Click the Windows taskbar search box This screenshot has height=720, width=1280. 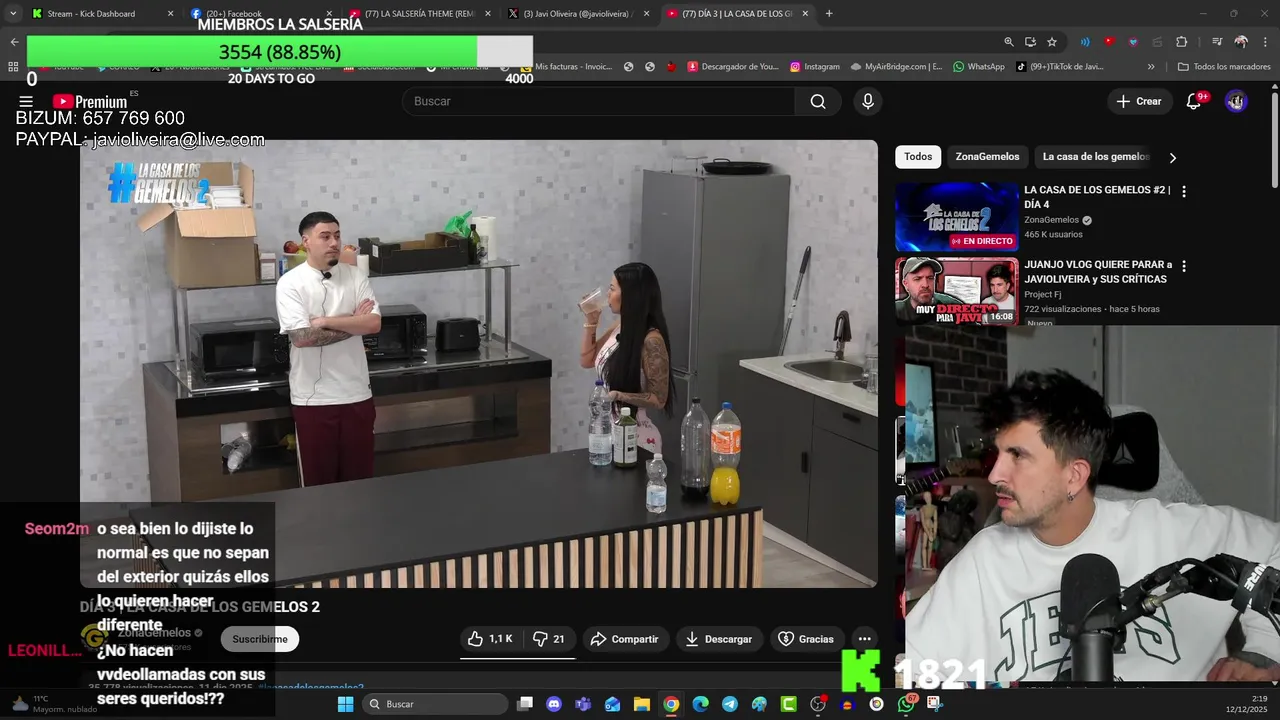435,704
